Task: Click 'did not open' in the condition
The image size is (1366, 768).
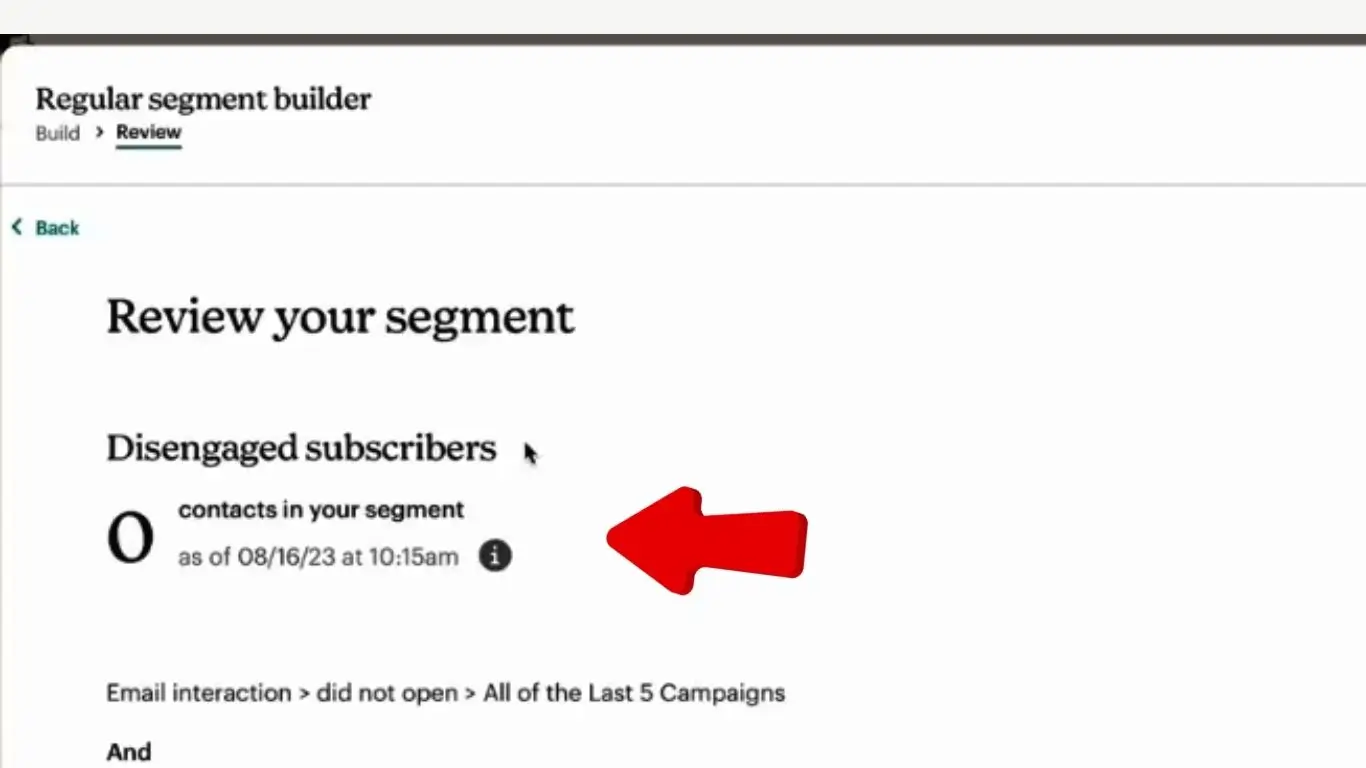Action: pyautogui.click(x=385, y=693)
